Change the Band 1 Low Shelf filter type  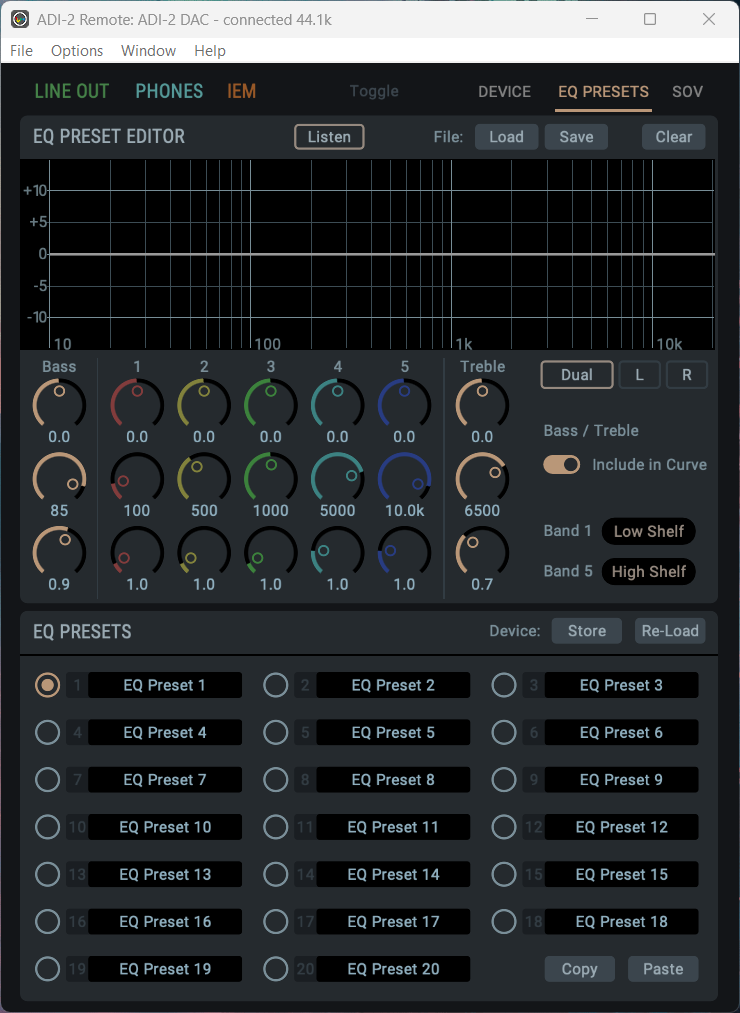click(x=648, y=532)
